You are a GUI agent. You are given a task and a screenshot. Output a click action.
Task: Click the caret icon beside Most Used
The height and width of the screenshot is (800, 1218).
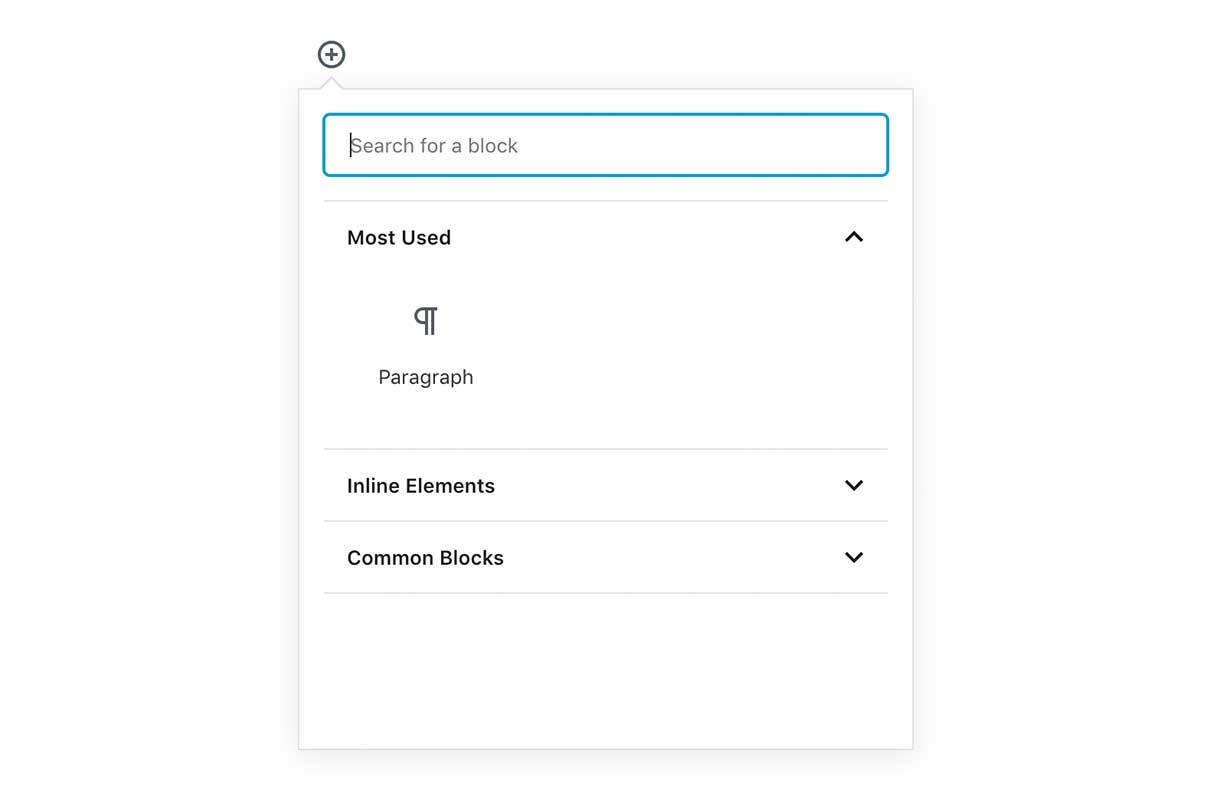pyautogui.click(x=854, y=237)
